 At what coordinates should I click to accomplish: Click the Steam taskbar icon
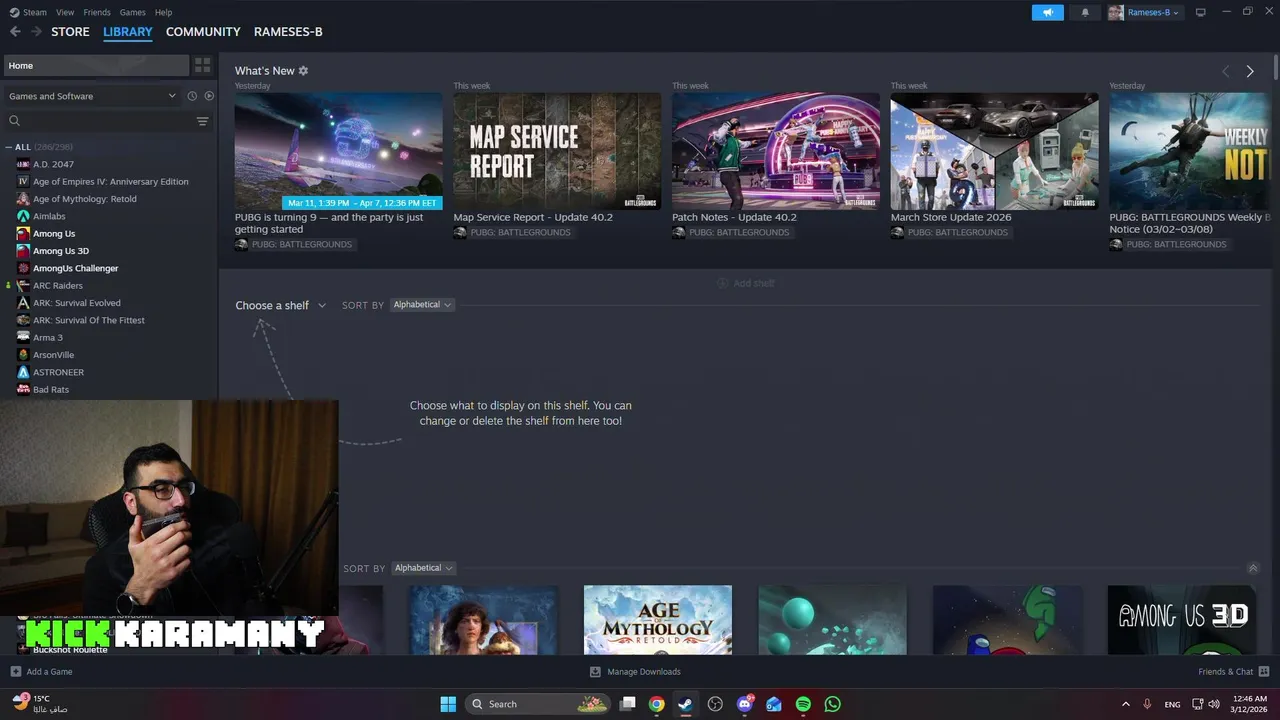(x=685, y=704)
